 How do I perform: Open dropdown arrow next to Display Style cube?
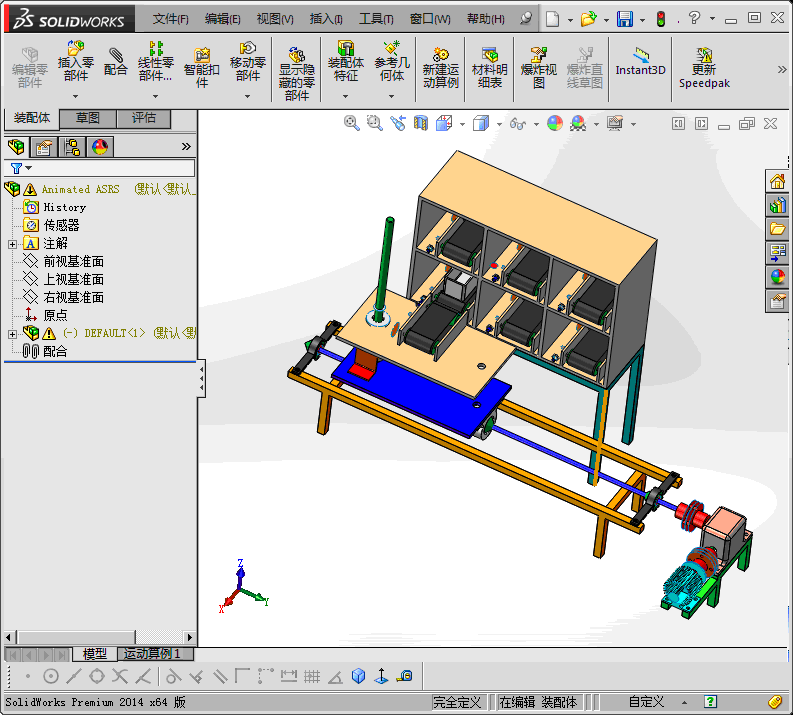tap(499, 124)
